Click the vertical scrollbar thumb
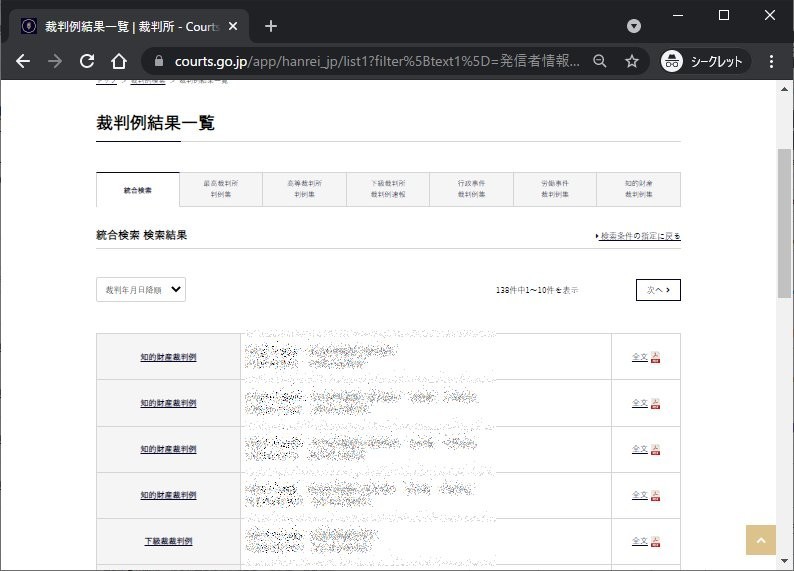The height and width of the screenshot is (571, 794). click(x=784, y=223)
